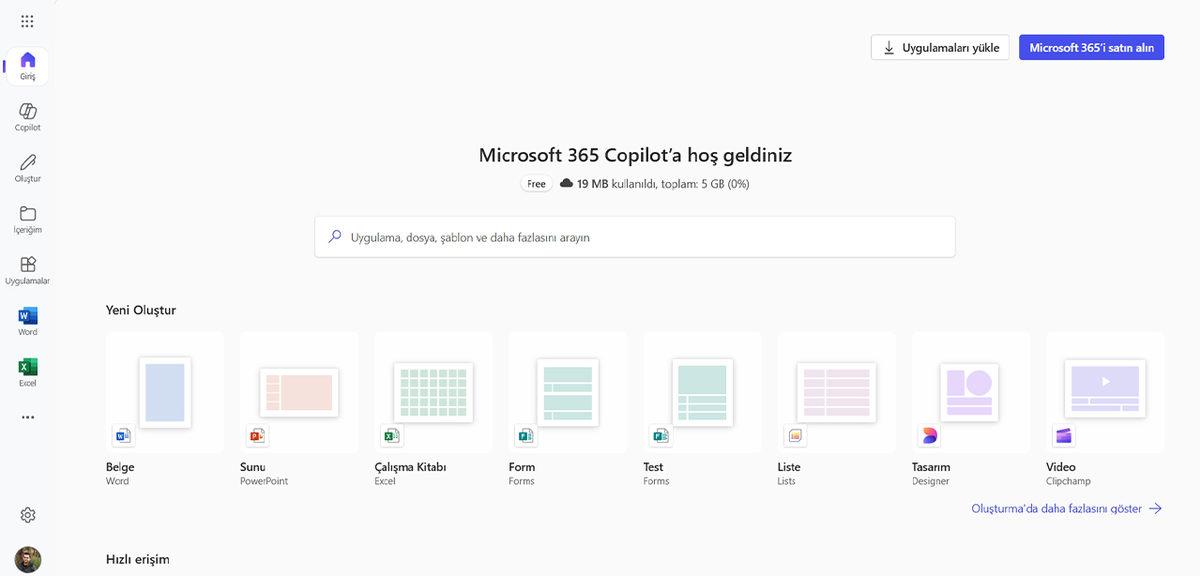Expand more sidebar apps via ellipsis
1200x576 pixels.
tap(27, 416)
